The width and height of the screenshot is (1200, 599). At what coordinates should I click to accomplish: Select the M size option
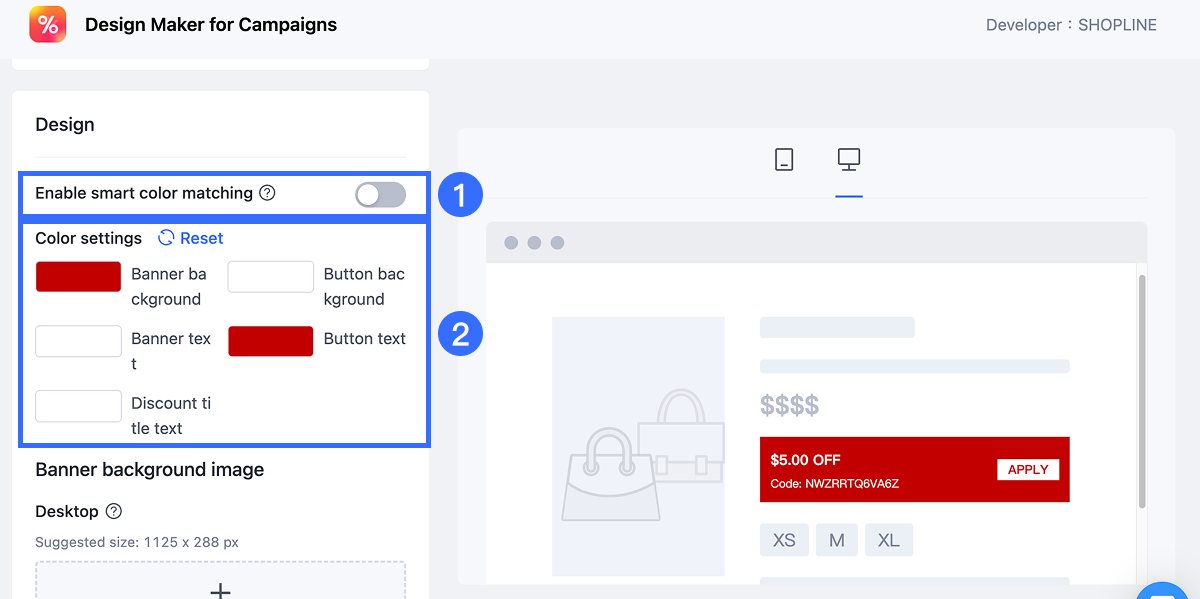[x=837, y=540]
